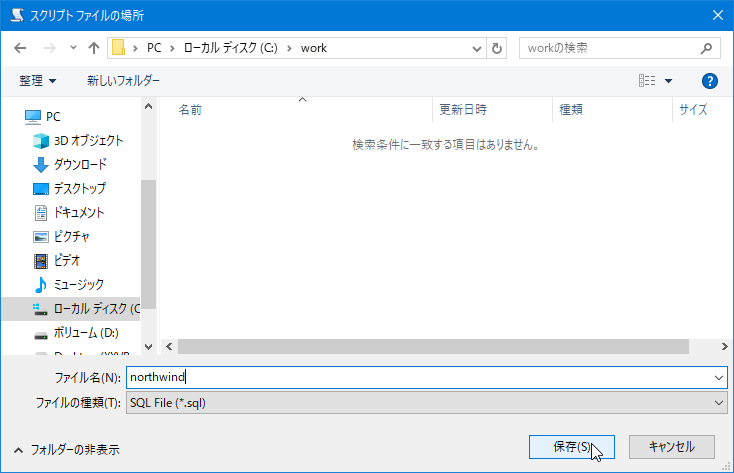Expand the view options dropdown arrow
Screen dimensions: 734x473
[669, 81]
